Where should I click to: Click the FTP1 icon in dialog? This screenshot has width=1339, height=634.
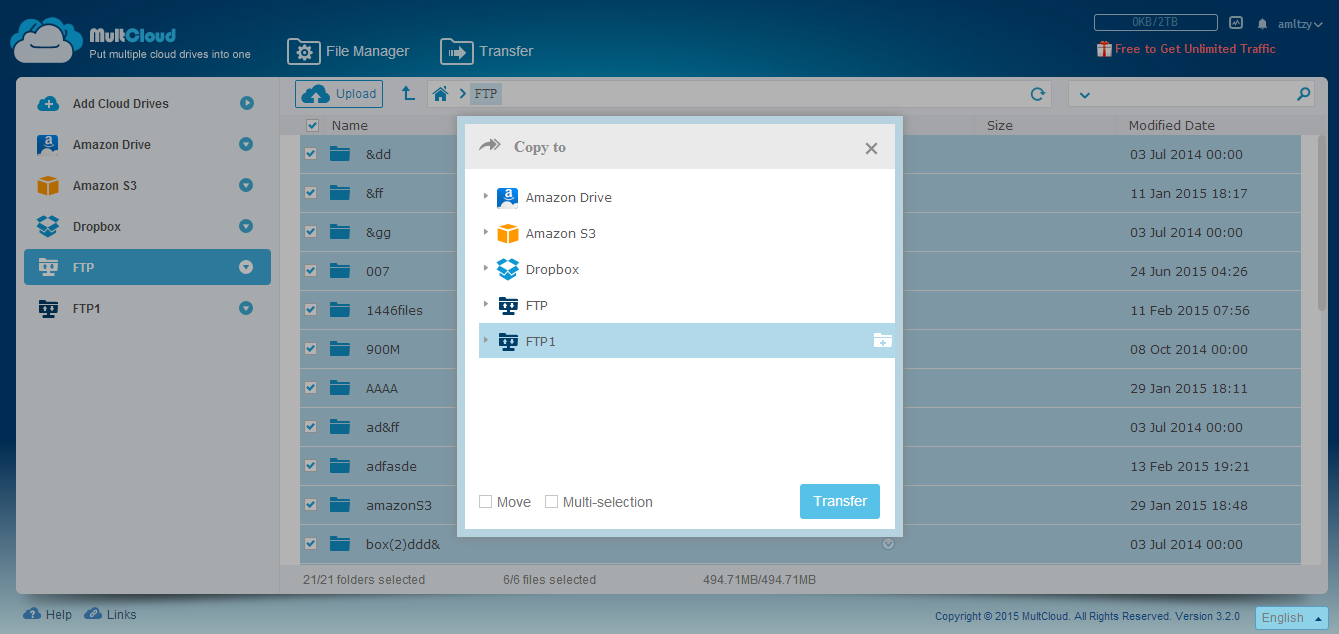coord(508,341)
